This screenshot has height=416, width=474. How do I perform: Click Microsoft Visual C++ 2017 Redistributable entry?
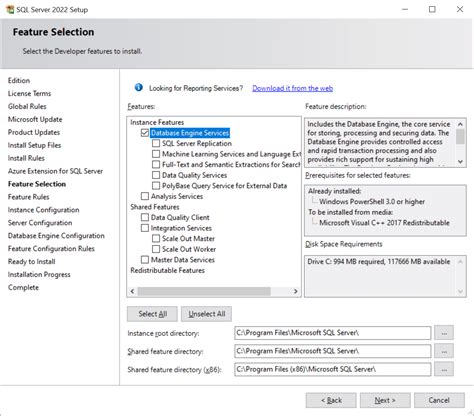point(384,223)
